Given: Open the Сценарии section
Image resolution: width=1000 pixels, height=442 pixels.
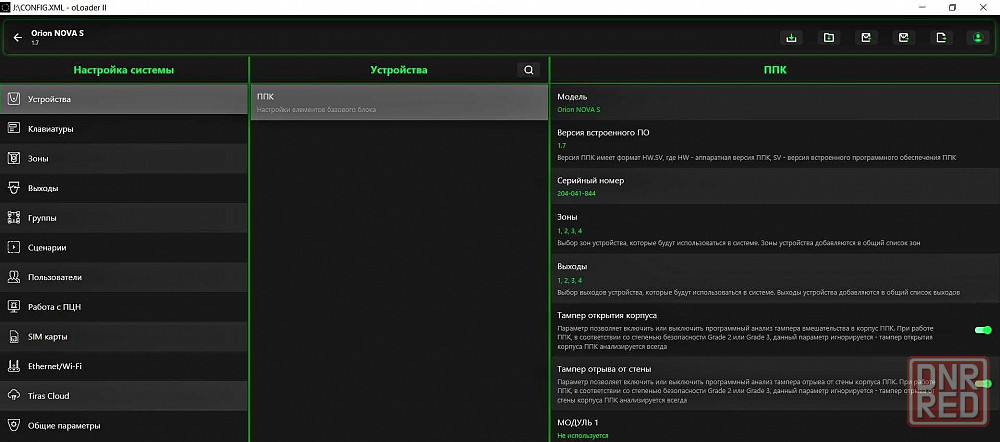Looking at the screenshot, I should click(124, 247).
